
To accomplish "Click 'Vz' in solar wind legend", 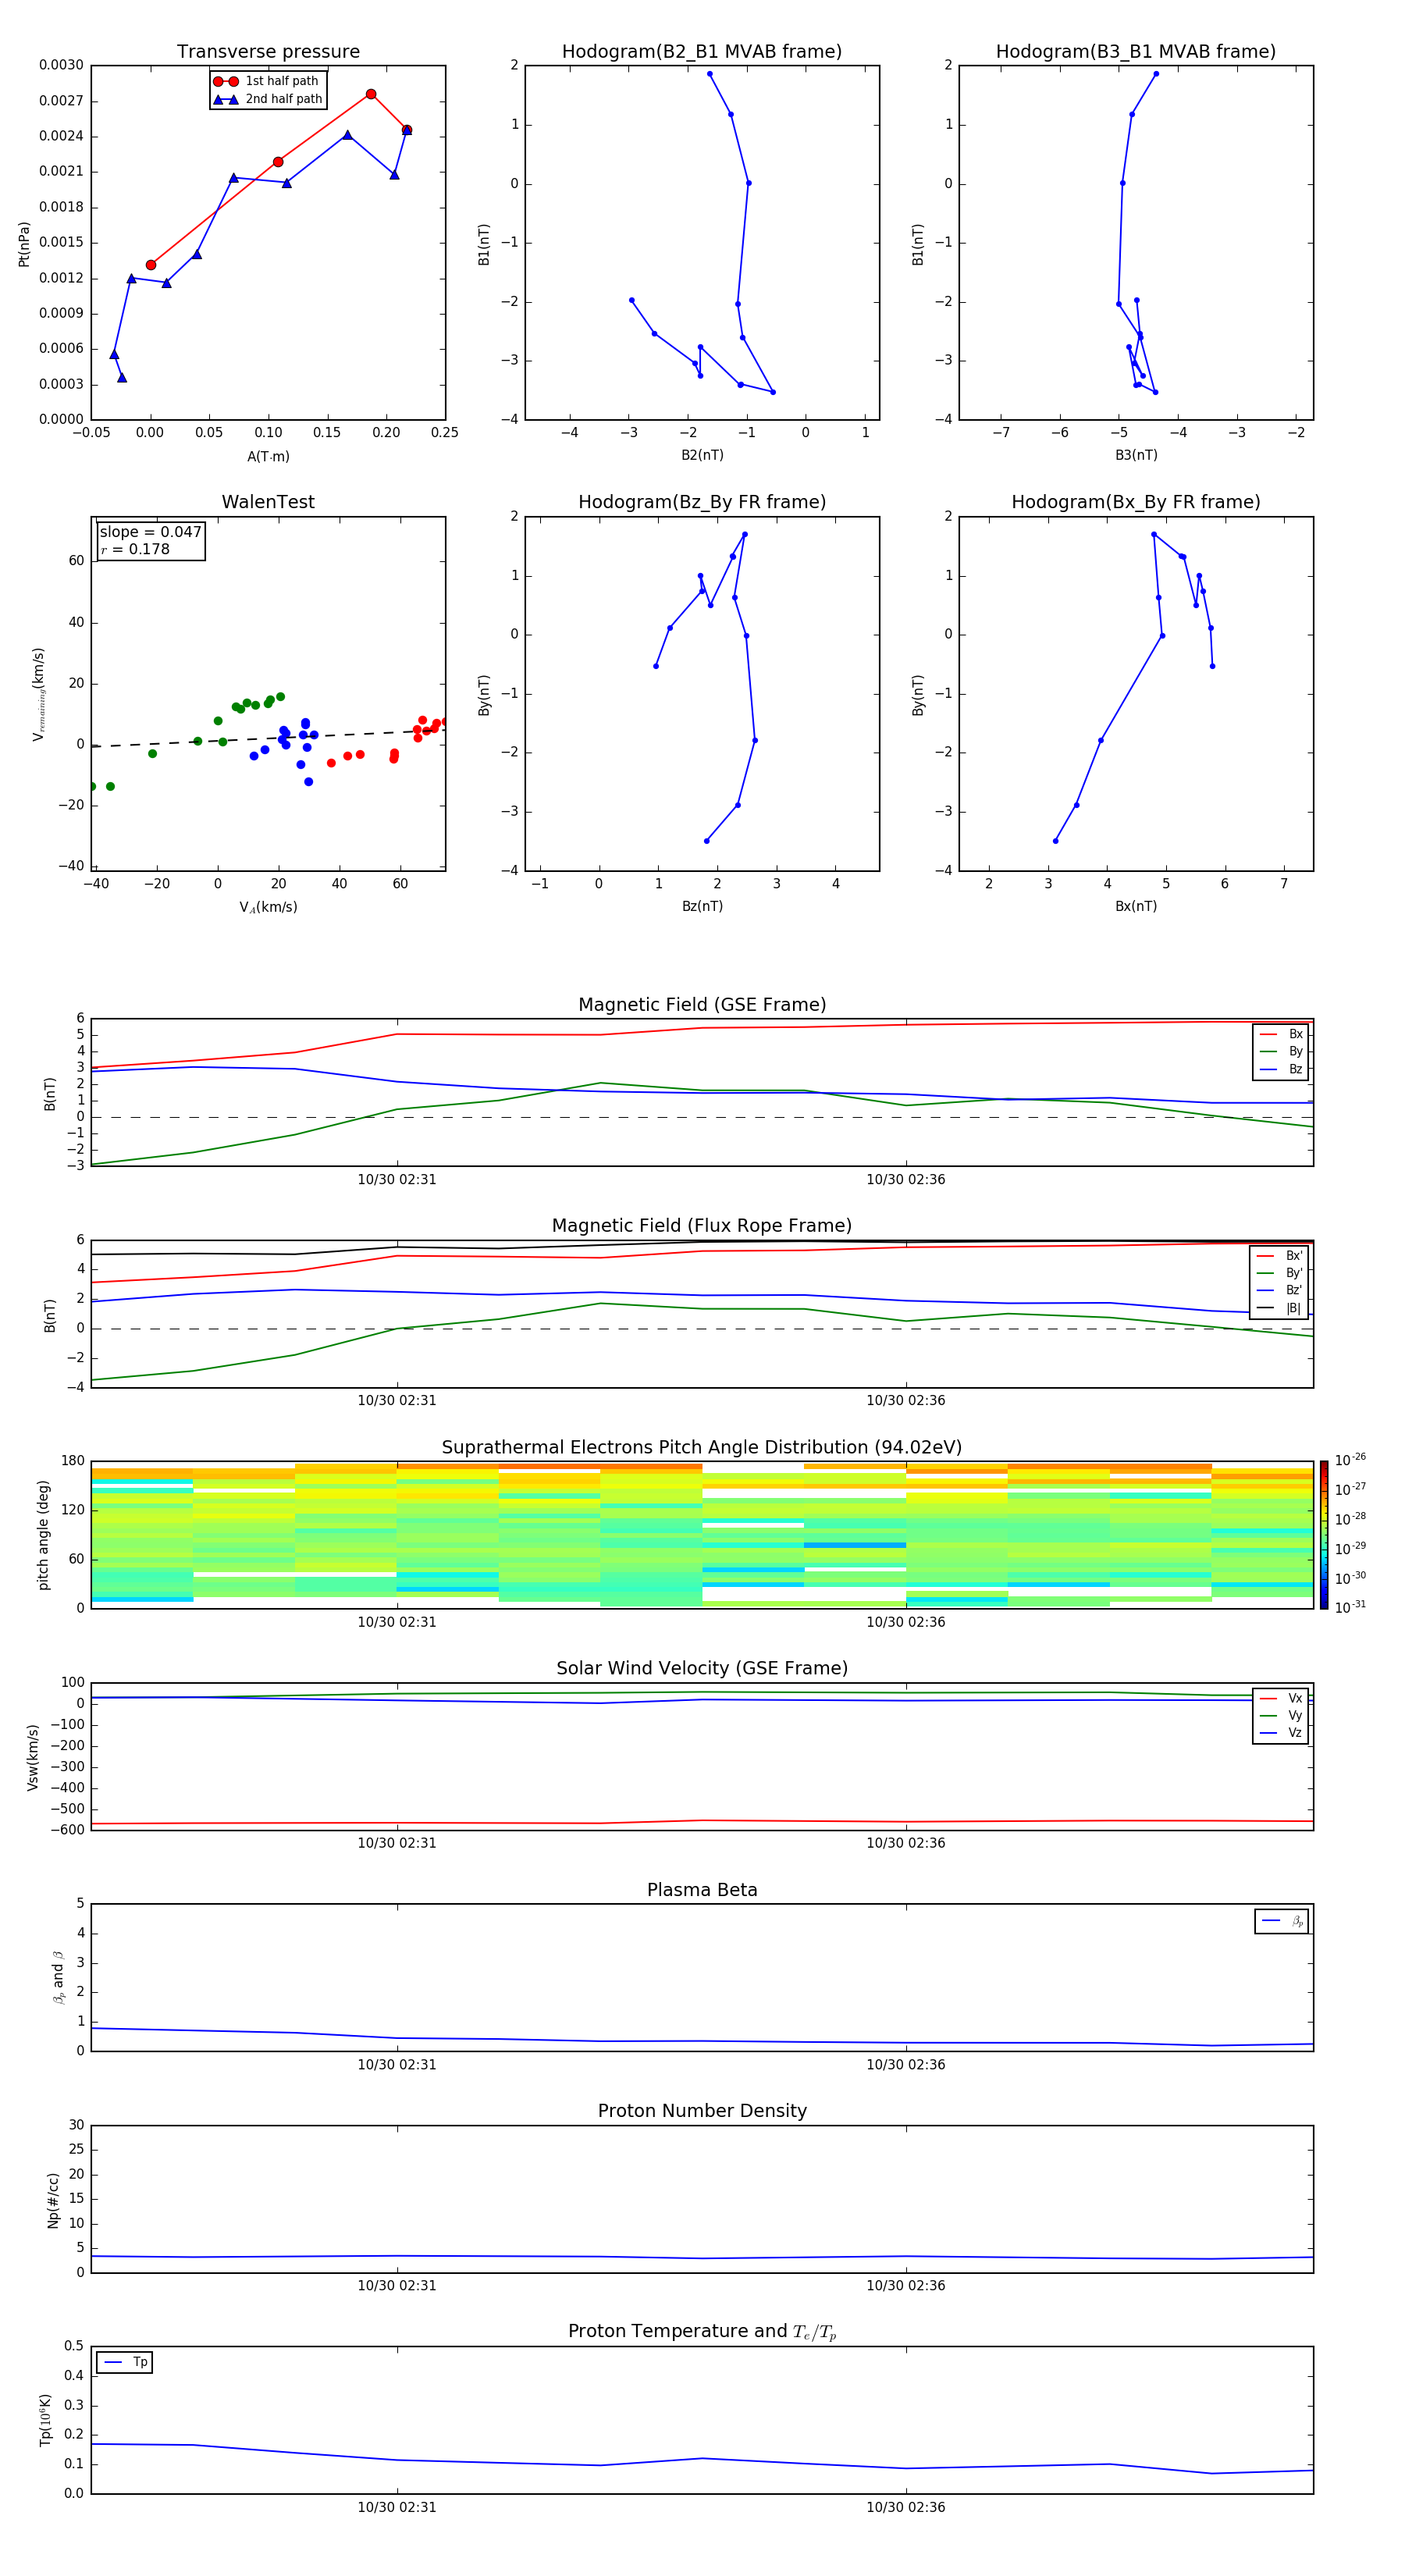I will tap(1281, 1733).
